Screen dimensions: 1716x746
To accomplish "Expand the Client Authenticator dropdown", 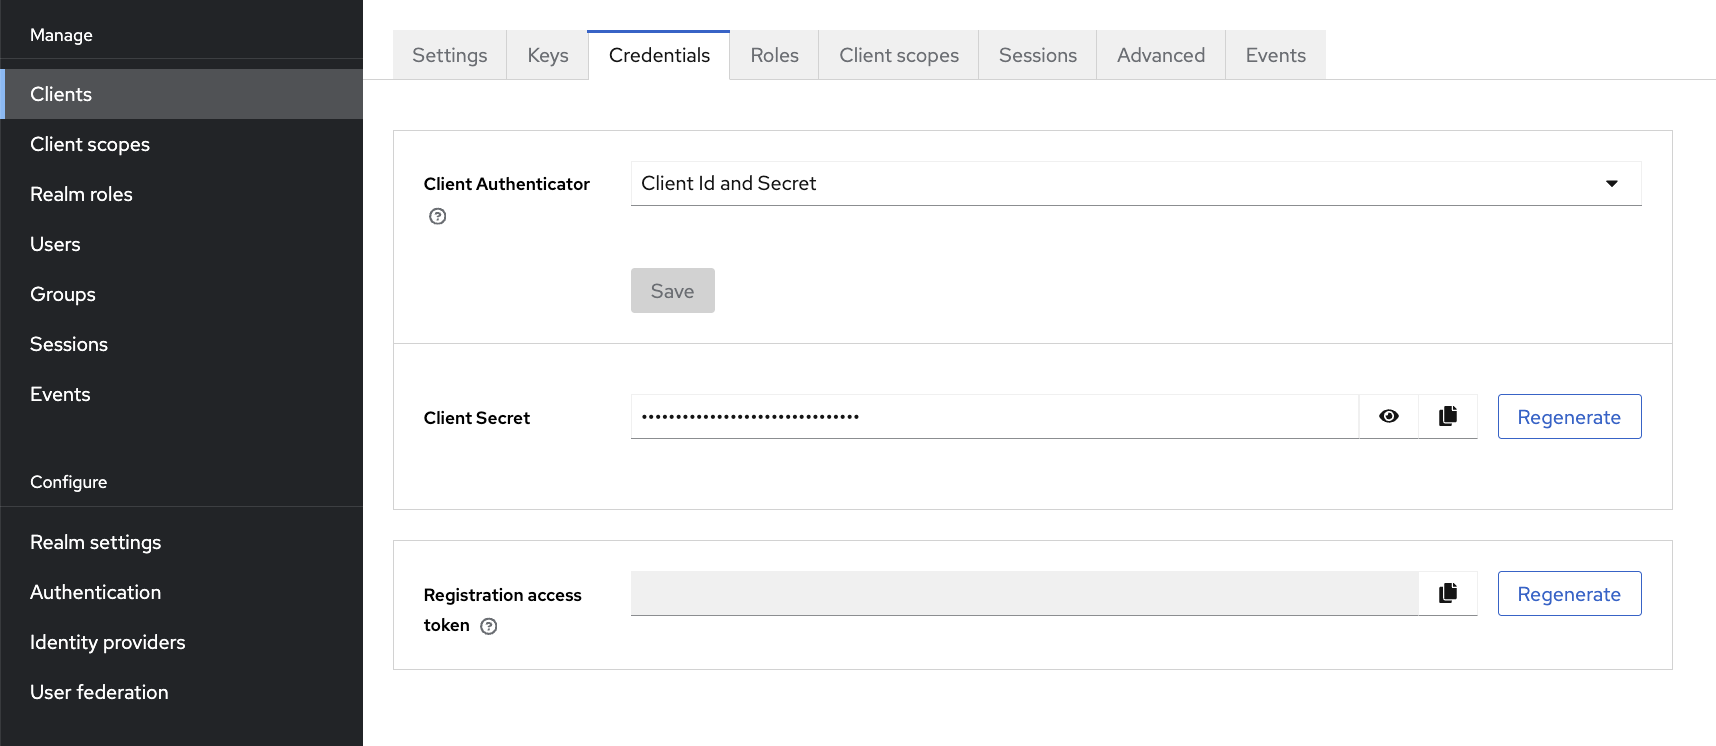I will tap(1136, 183).
